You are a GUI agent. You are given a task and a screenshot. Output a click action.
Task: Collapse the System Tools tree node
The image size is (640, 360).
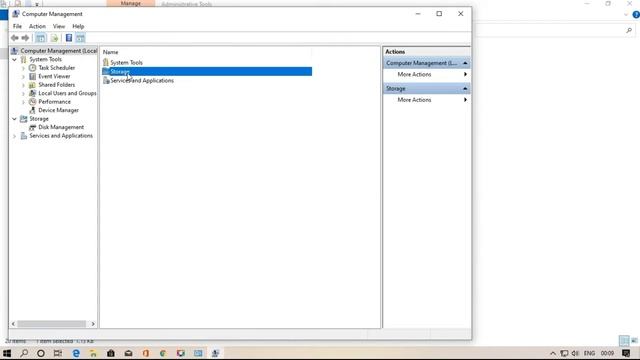[x=14, y=60]
